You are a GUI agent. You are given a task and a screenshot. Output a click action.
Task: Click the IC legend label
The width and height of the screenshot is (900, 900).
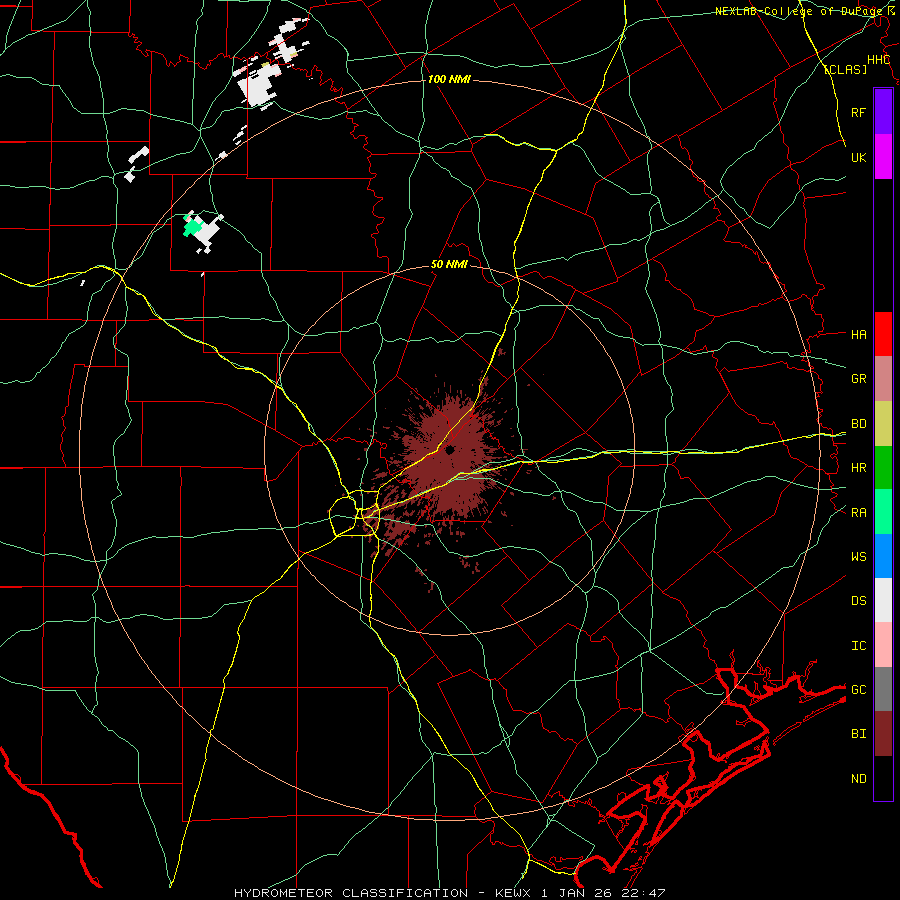tap(859, 646)
